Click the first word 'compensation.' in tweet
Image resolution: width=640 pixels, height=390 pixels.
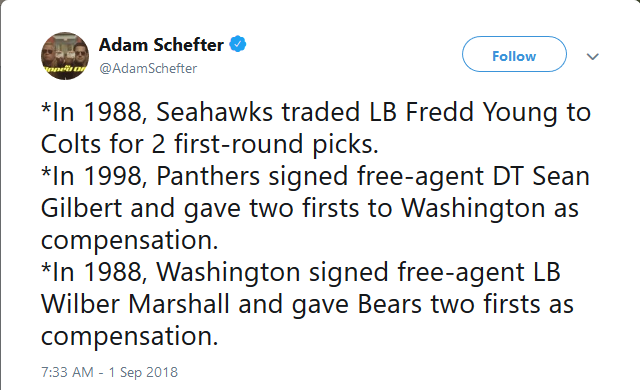pyautogui.click(x=130, y=241)
